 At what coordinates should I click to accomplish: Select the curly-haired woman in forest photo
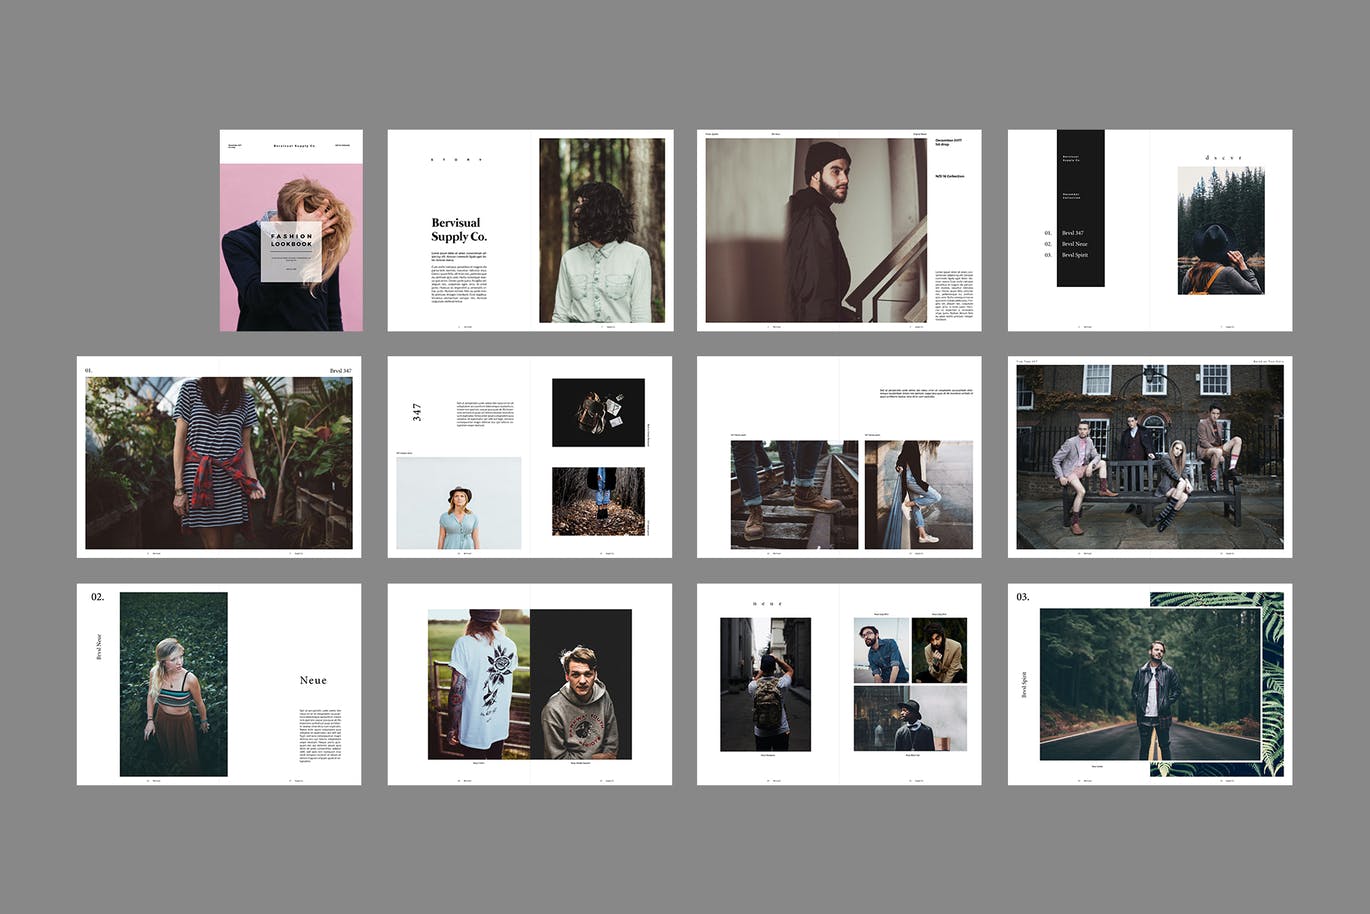pos(601,230)
